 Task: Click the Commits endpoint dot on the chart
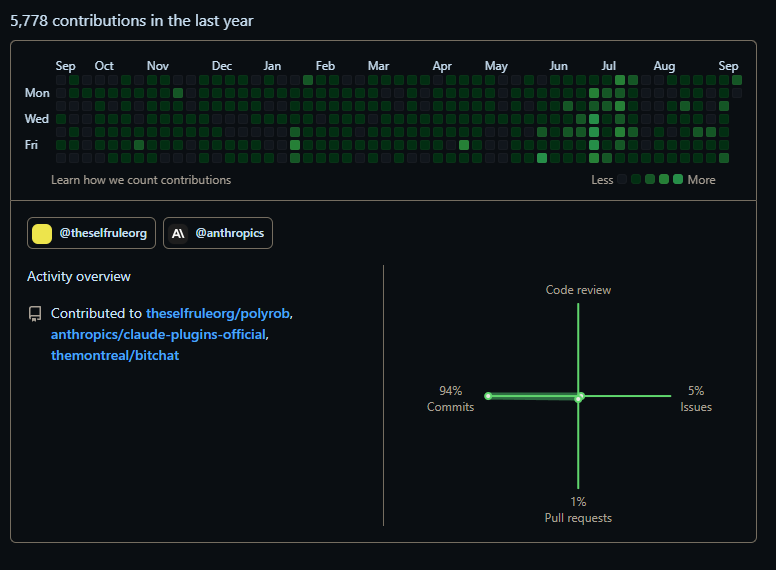[488, 396]
